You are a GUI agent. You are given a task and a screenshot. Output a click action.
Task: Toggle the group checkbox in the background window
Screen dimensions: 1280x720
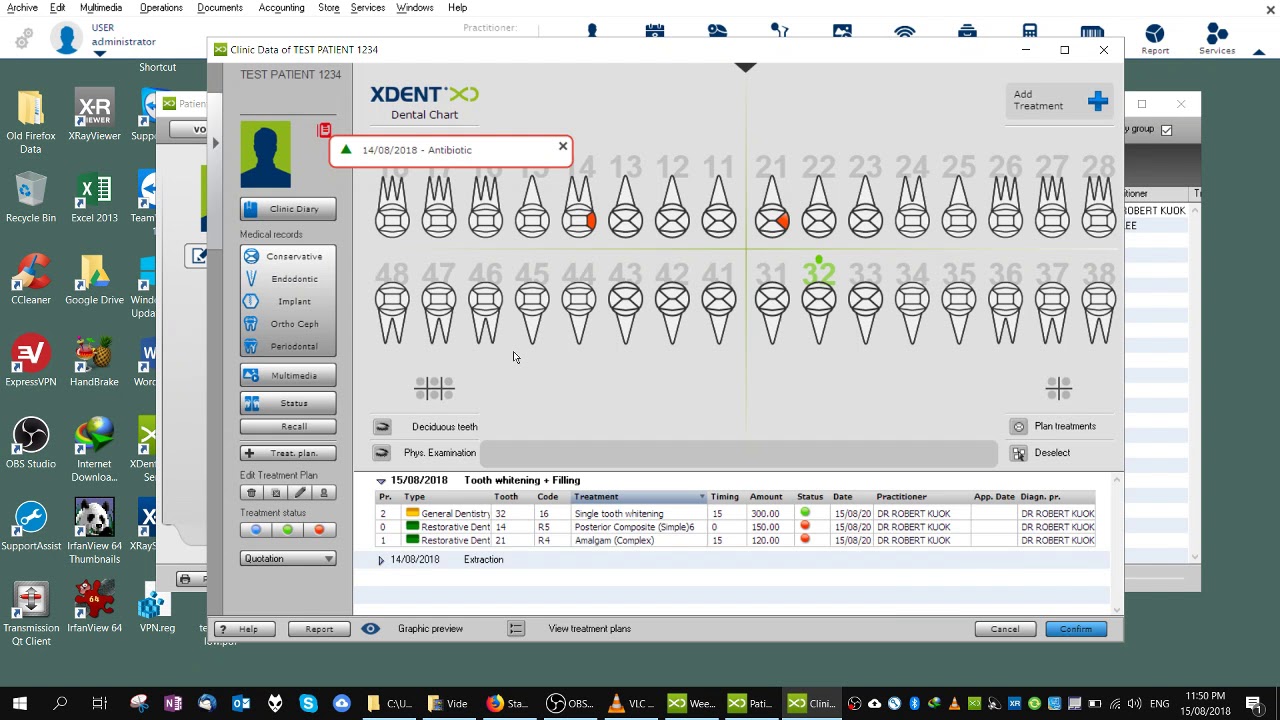(x=1166, y=130)
